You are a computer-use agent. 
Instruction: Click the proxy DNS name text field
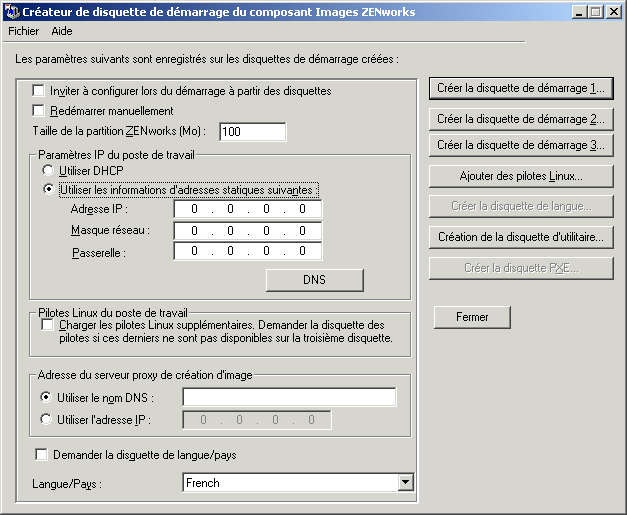[290, 397]
